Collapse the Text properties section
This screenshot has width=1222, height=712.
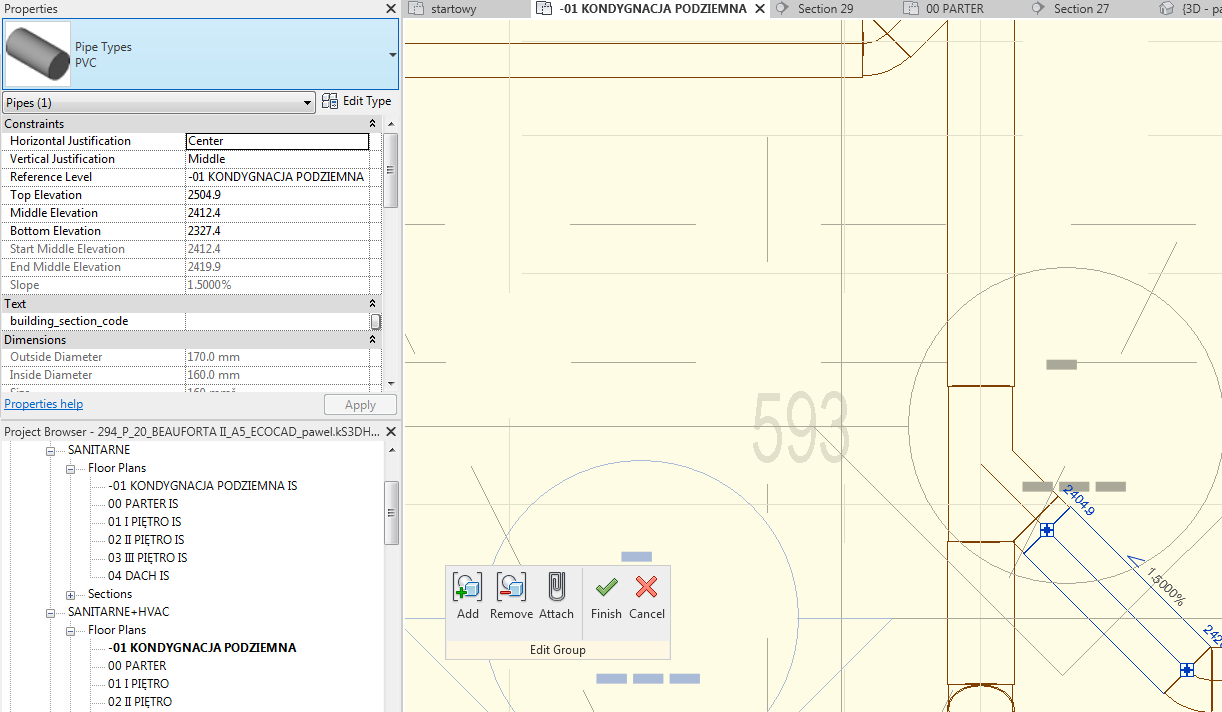(372, 303)
